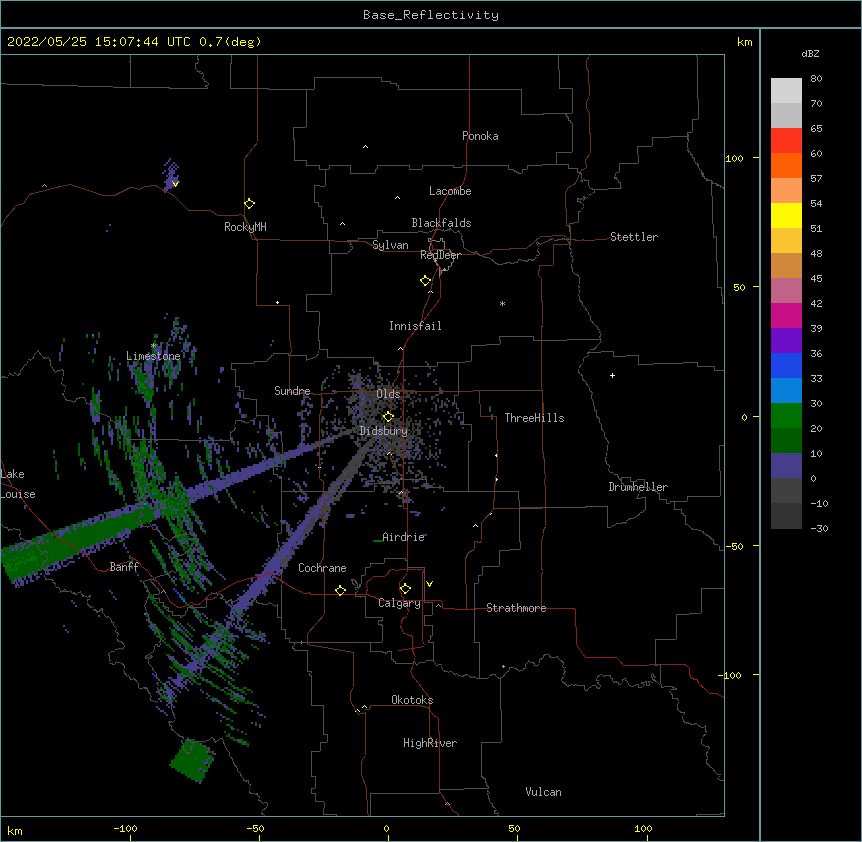Image resolution: width=862 pixels, height=842 pixels.
Task: Click the Sylvan label
Action: pyautogui.click(x=390, y=245)
